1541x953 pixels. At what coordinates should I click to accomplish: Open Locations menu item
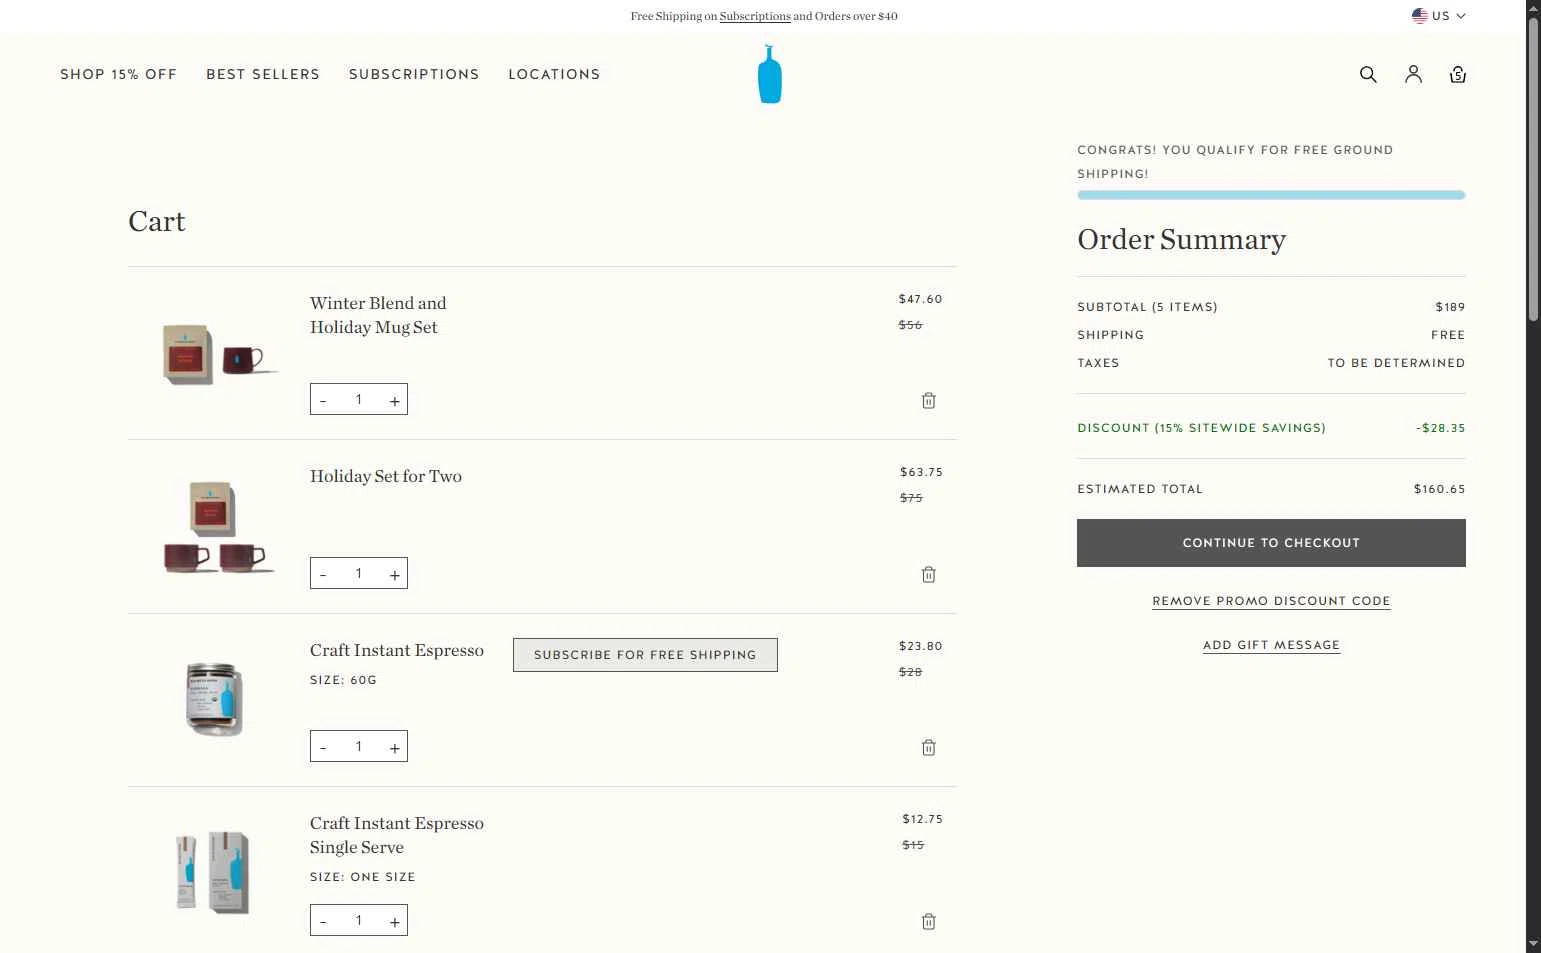(x=554, y=74)
